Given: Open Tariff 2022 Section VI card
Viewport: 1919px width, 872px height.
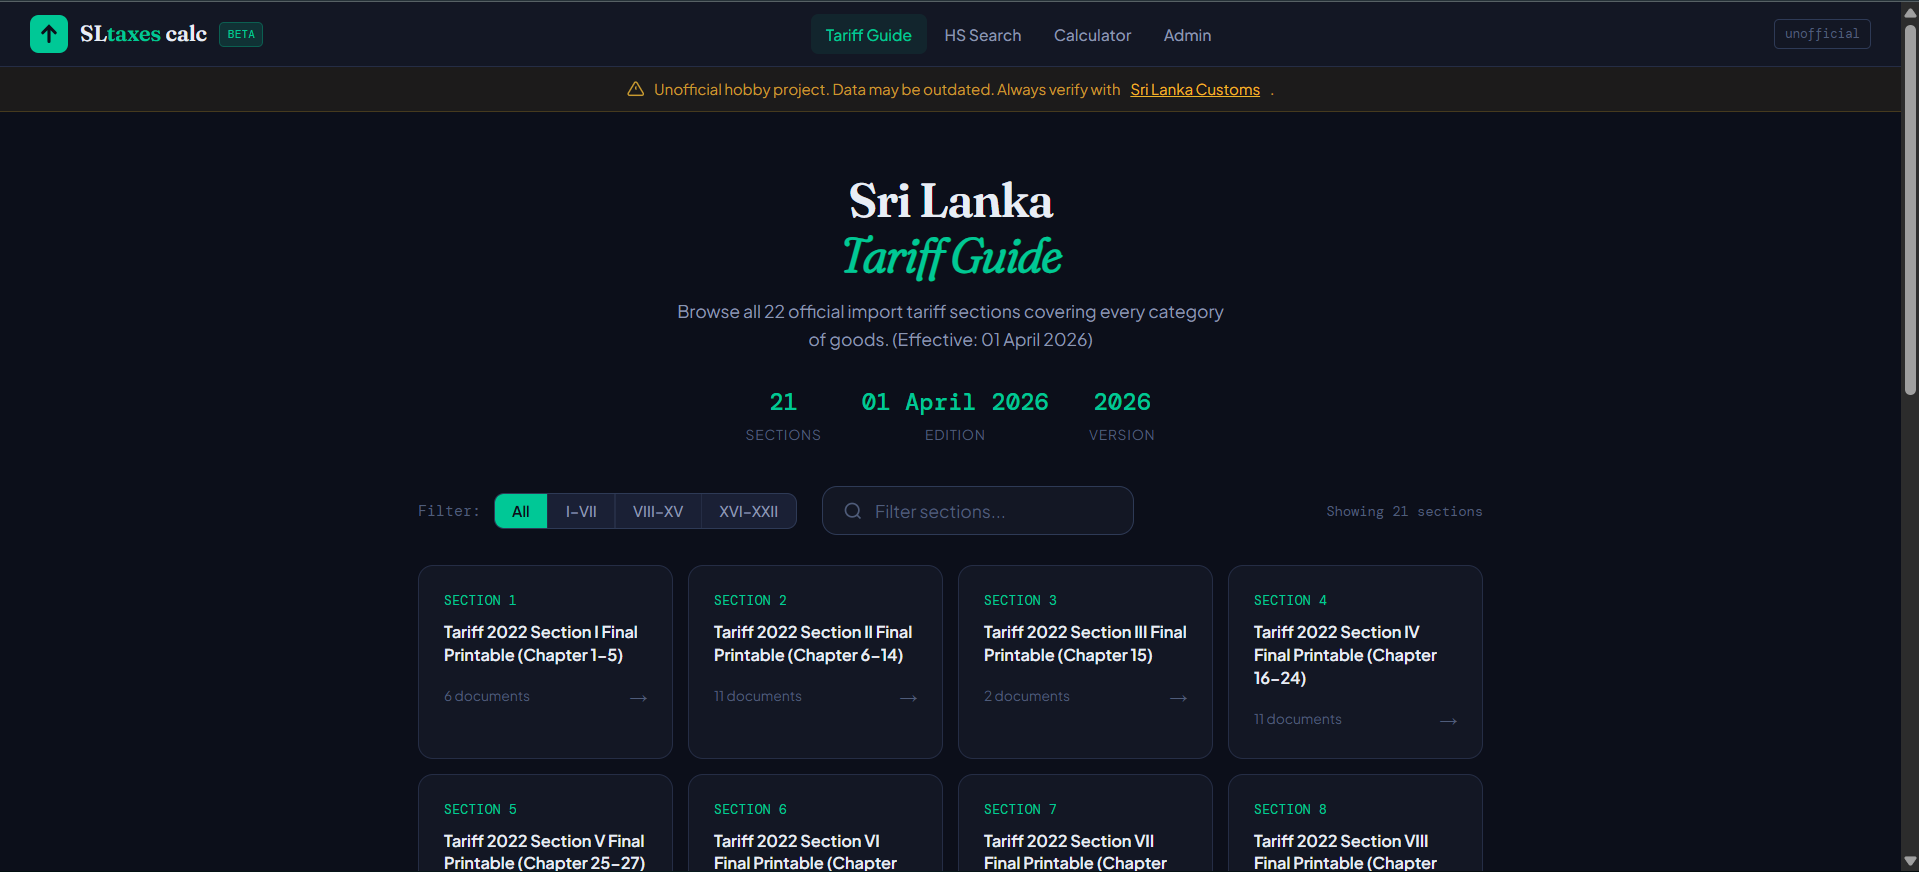Looking at the screenshot, I should (x=815, y=823).
